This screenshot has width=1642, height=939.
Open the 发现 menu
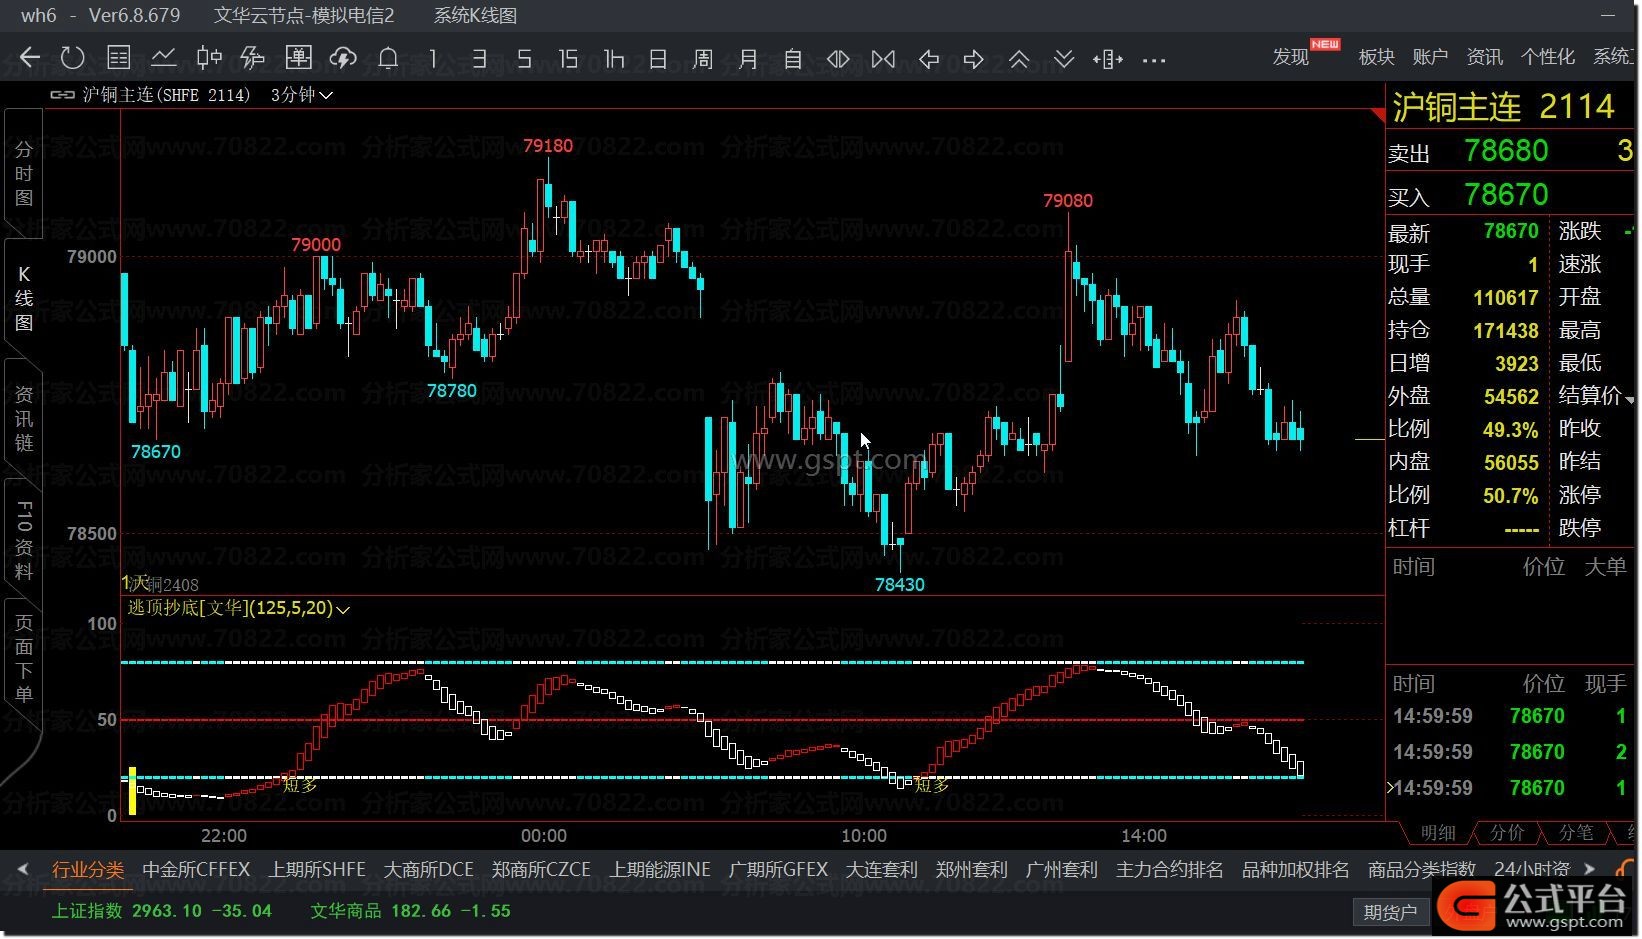coord(1291,57)
